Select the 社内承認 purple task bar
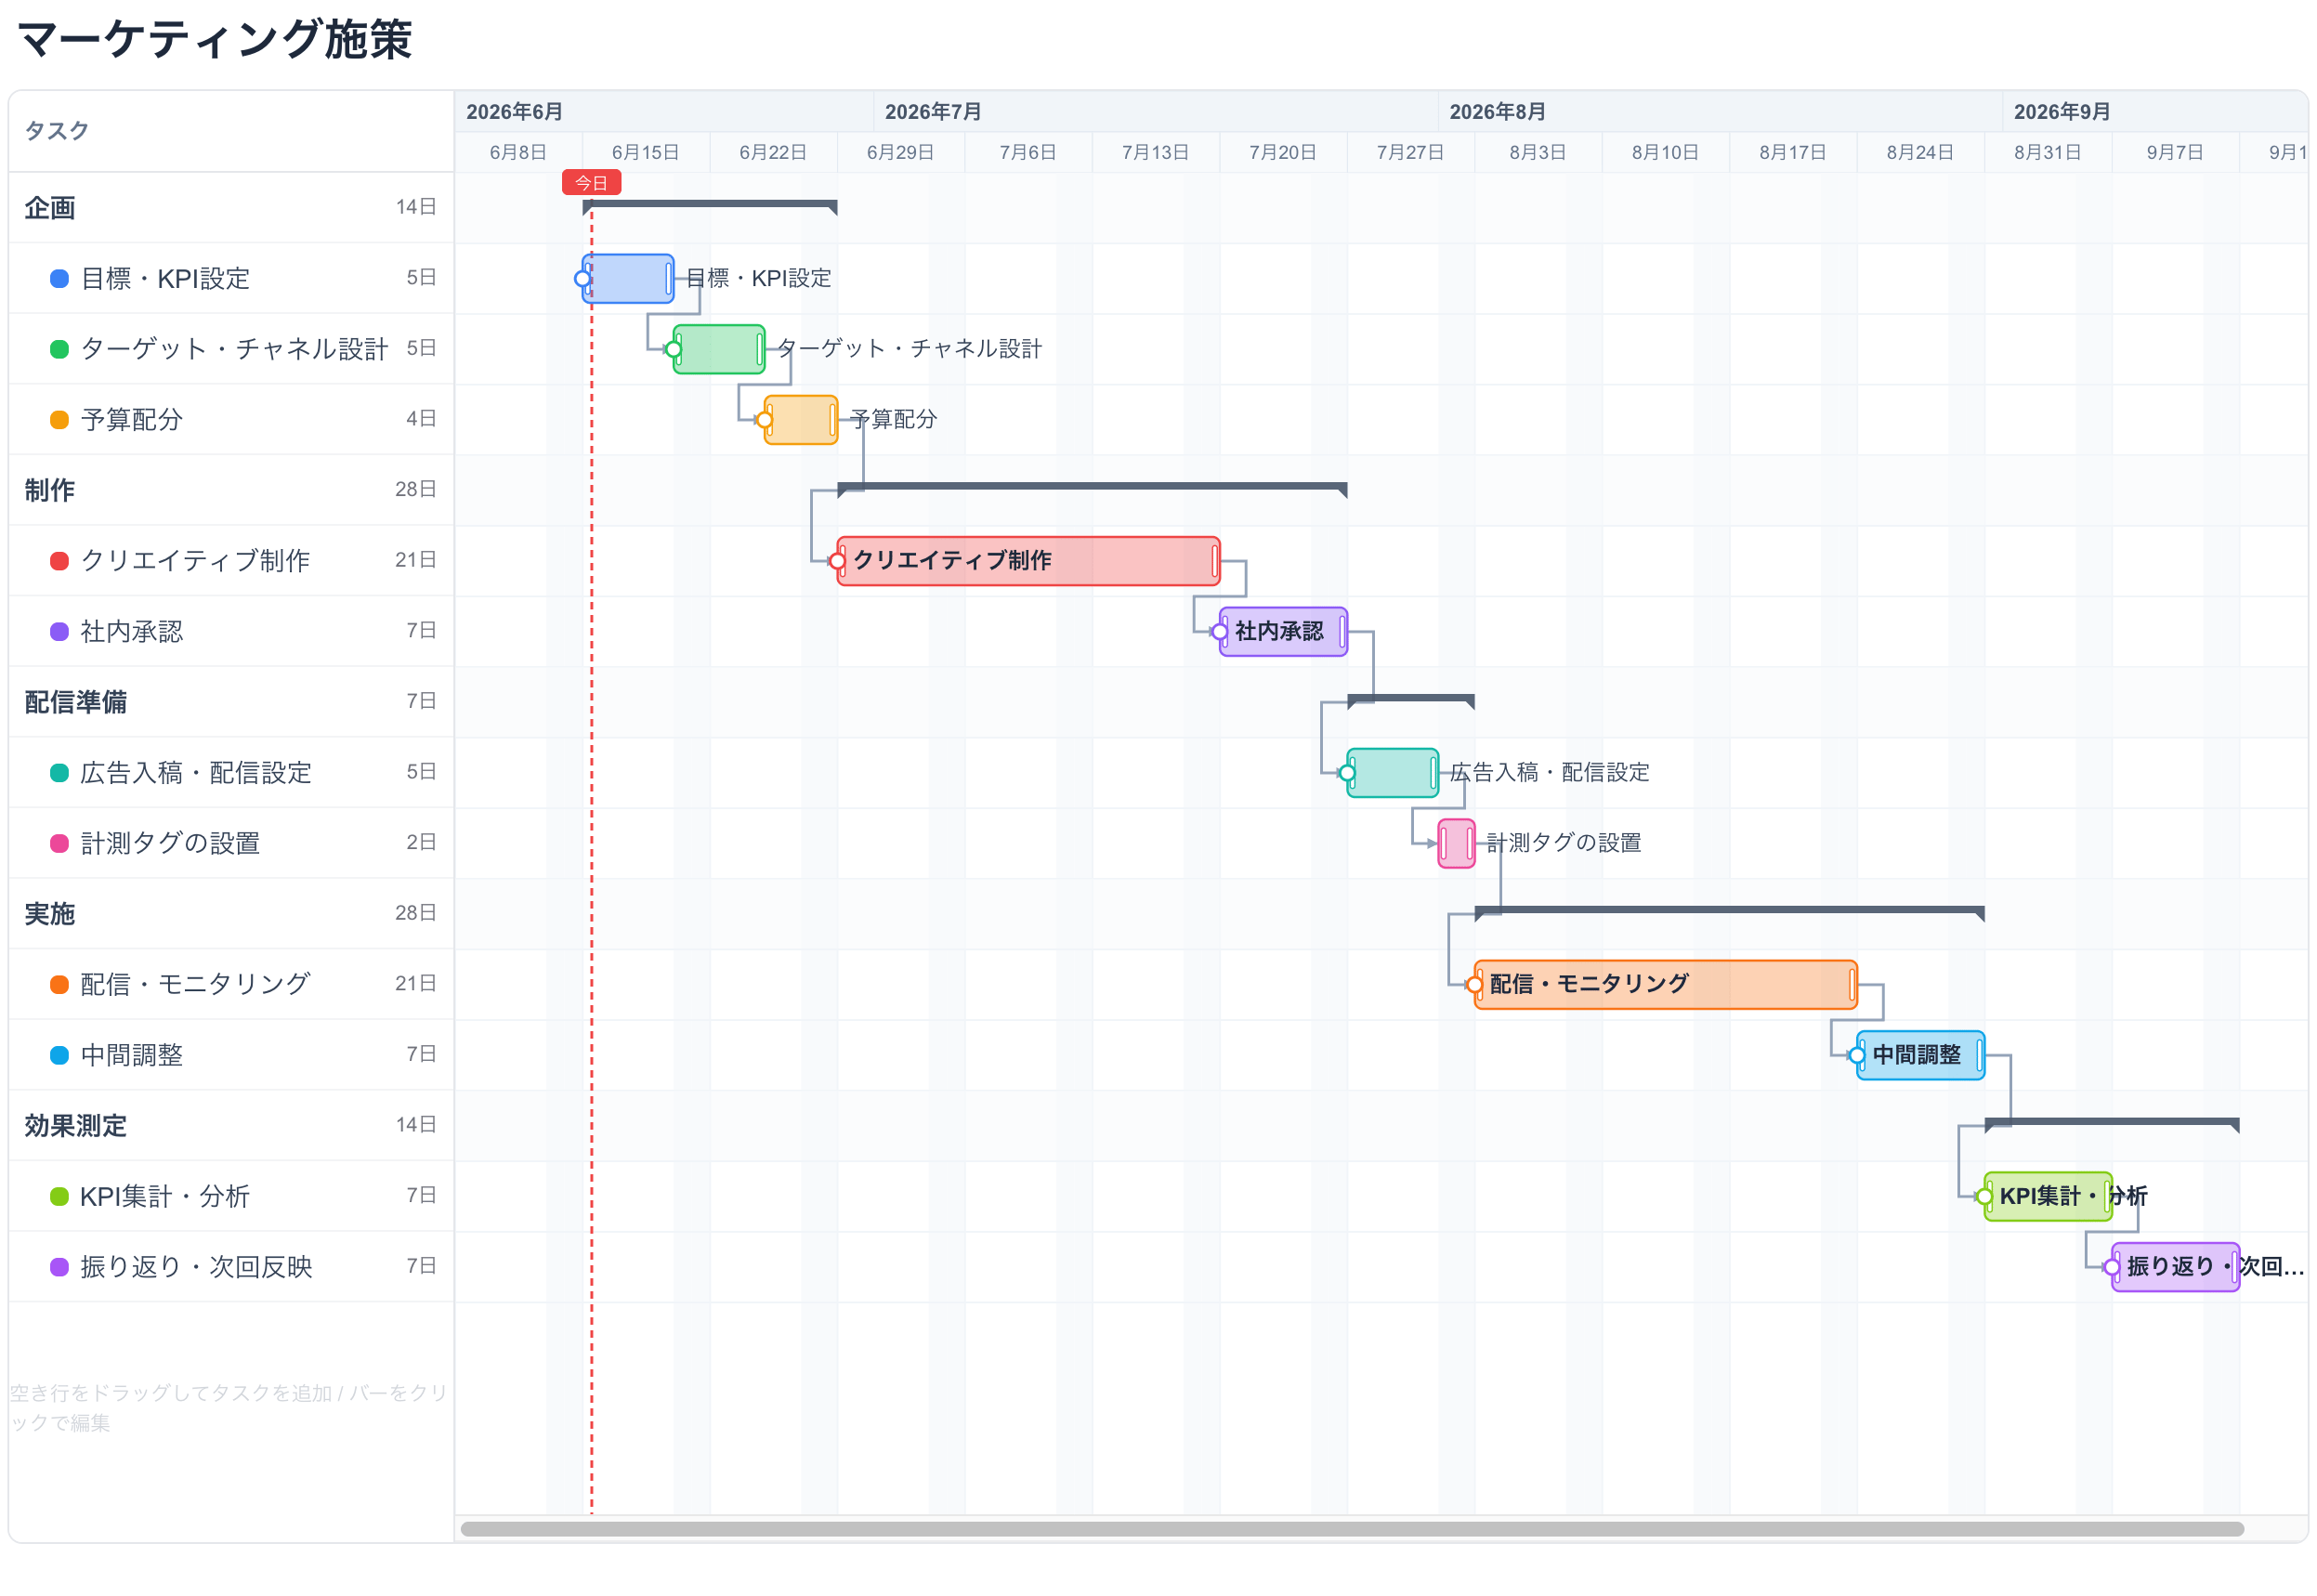Viewport: 2317px width, 1596px height. pos(1283,632)
